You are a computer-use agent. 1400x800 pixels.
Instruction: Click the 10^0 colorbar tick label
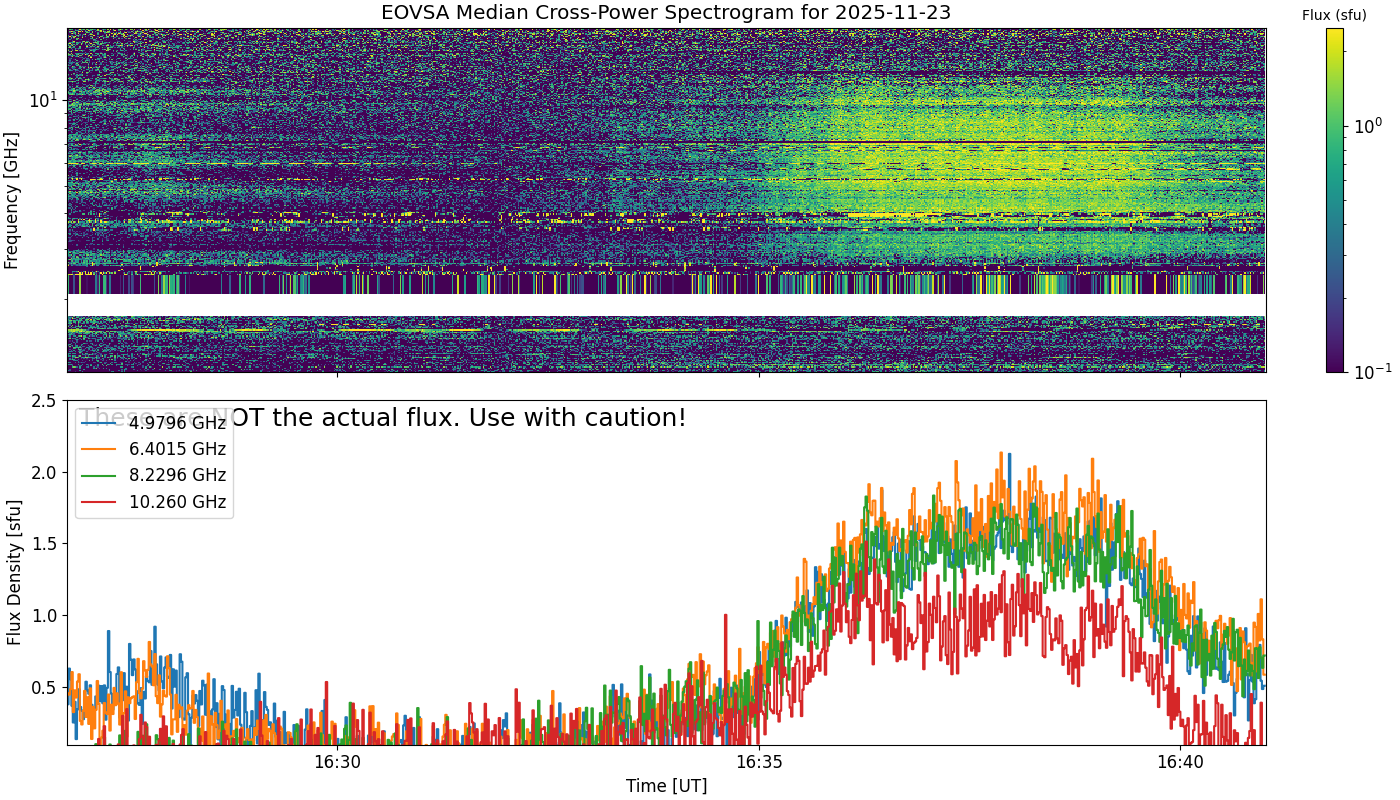tap(1366, 126)
